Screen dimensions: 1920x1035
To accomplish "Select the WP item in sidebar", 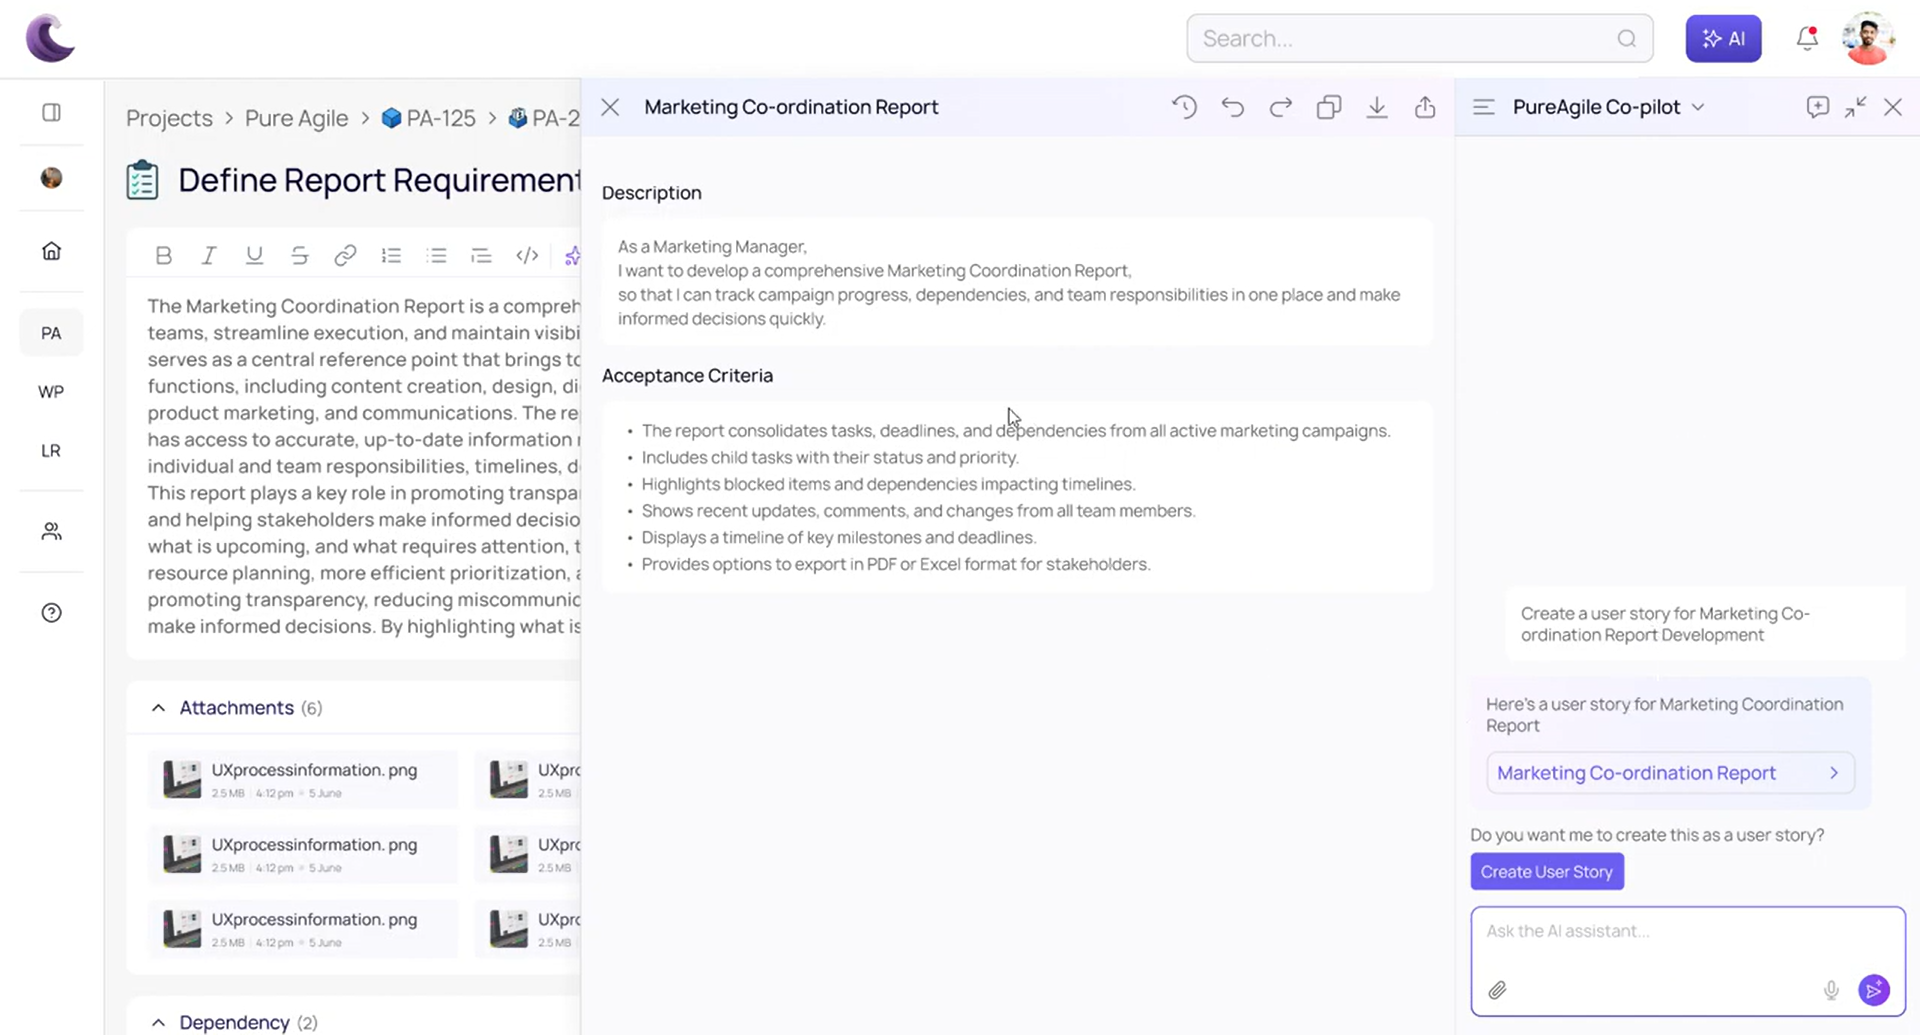I will coord(51,392).
